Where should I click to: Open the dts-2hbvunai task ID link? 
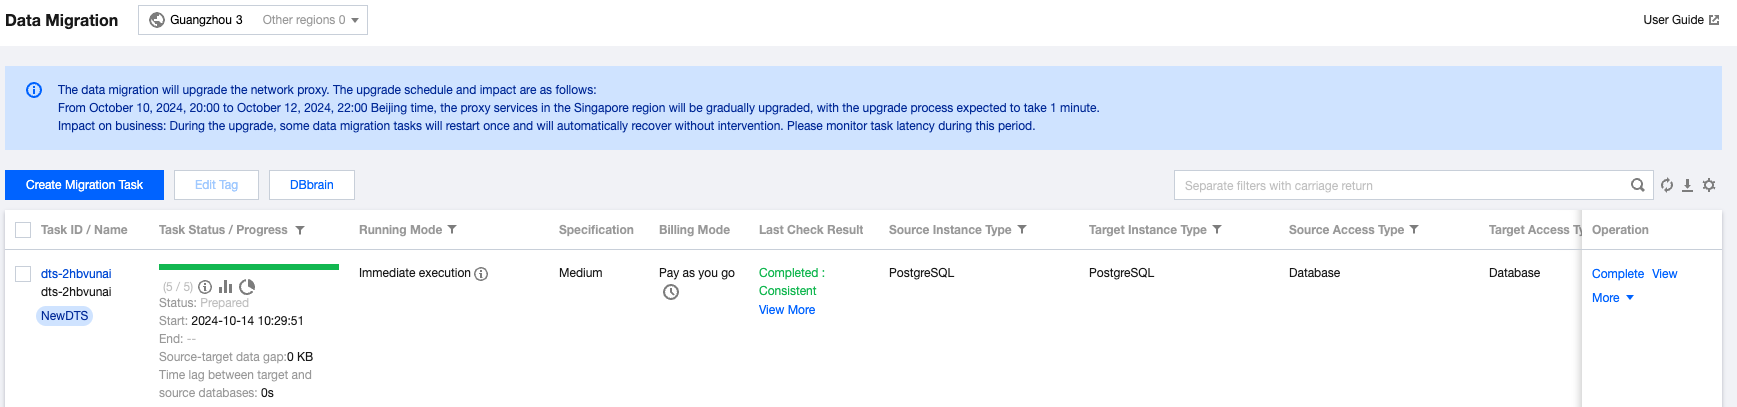coord(76,274)
